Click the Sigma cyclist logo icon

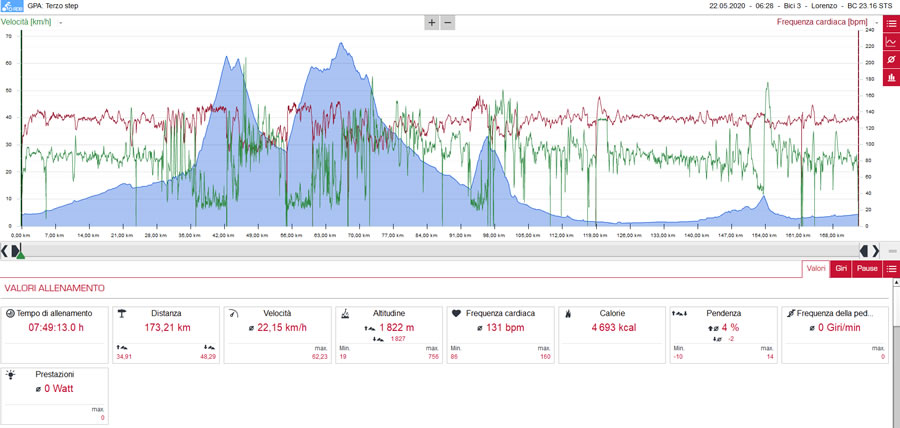coord(11,6)
